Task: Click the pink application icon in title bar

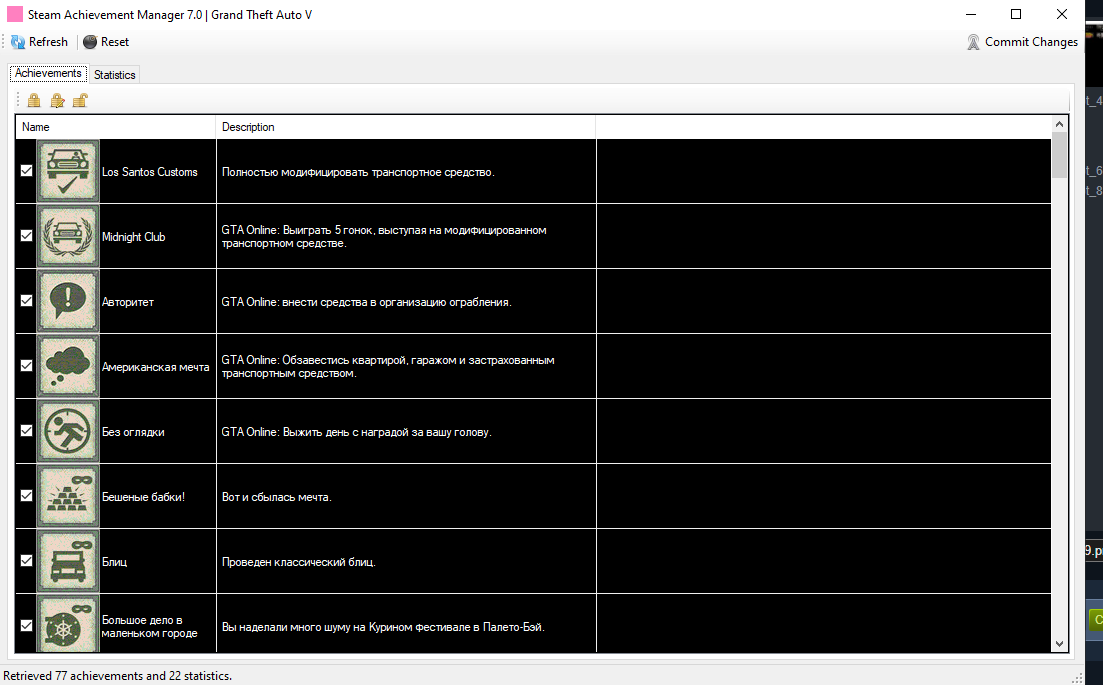Action: pyautogui.click(x=15, y=14)
